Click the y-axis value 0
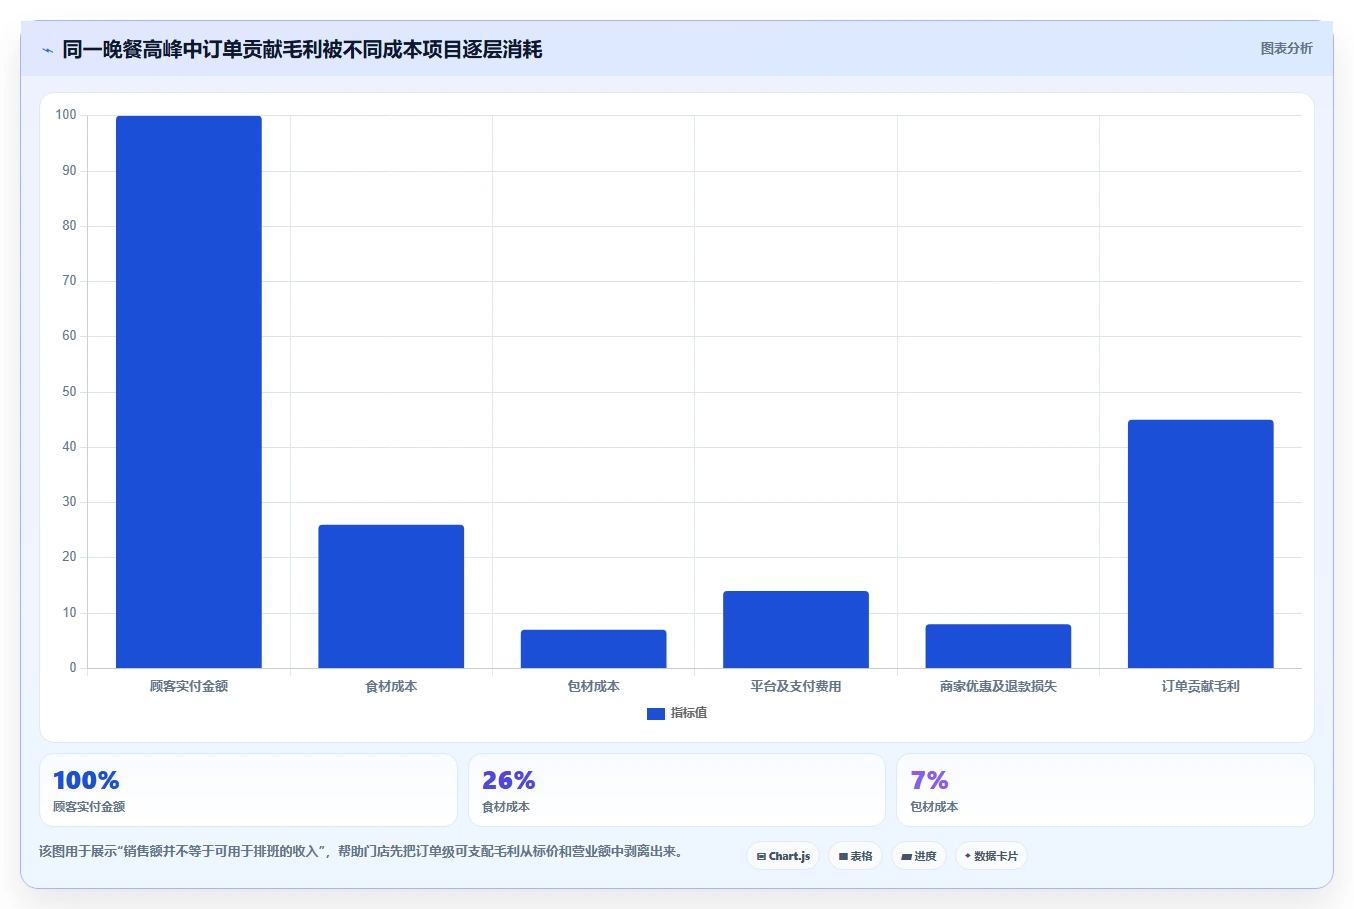This screenshot has height=909, width=1354. click(73, 668)
